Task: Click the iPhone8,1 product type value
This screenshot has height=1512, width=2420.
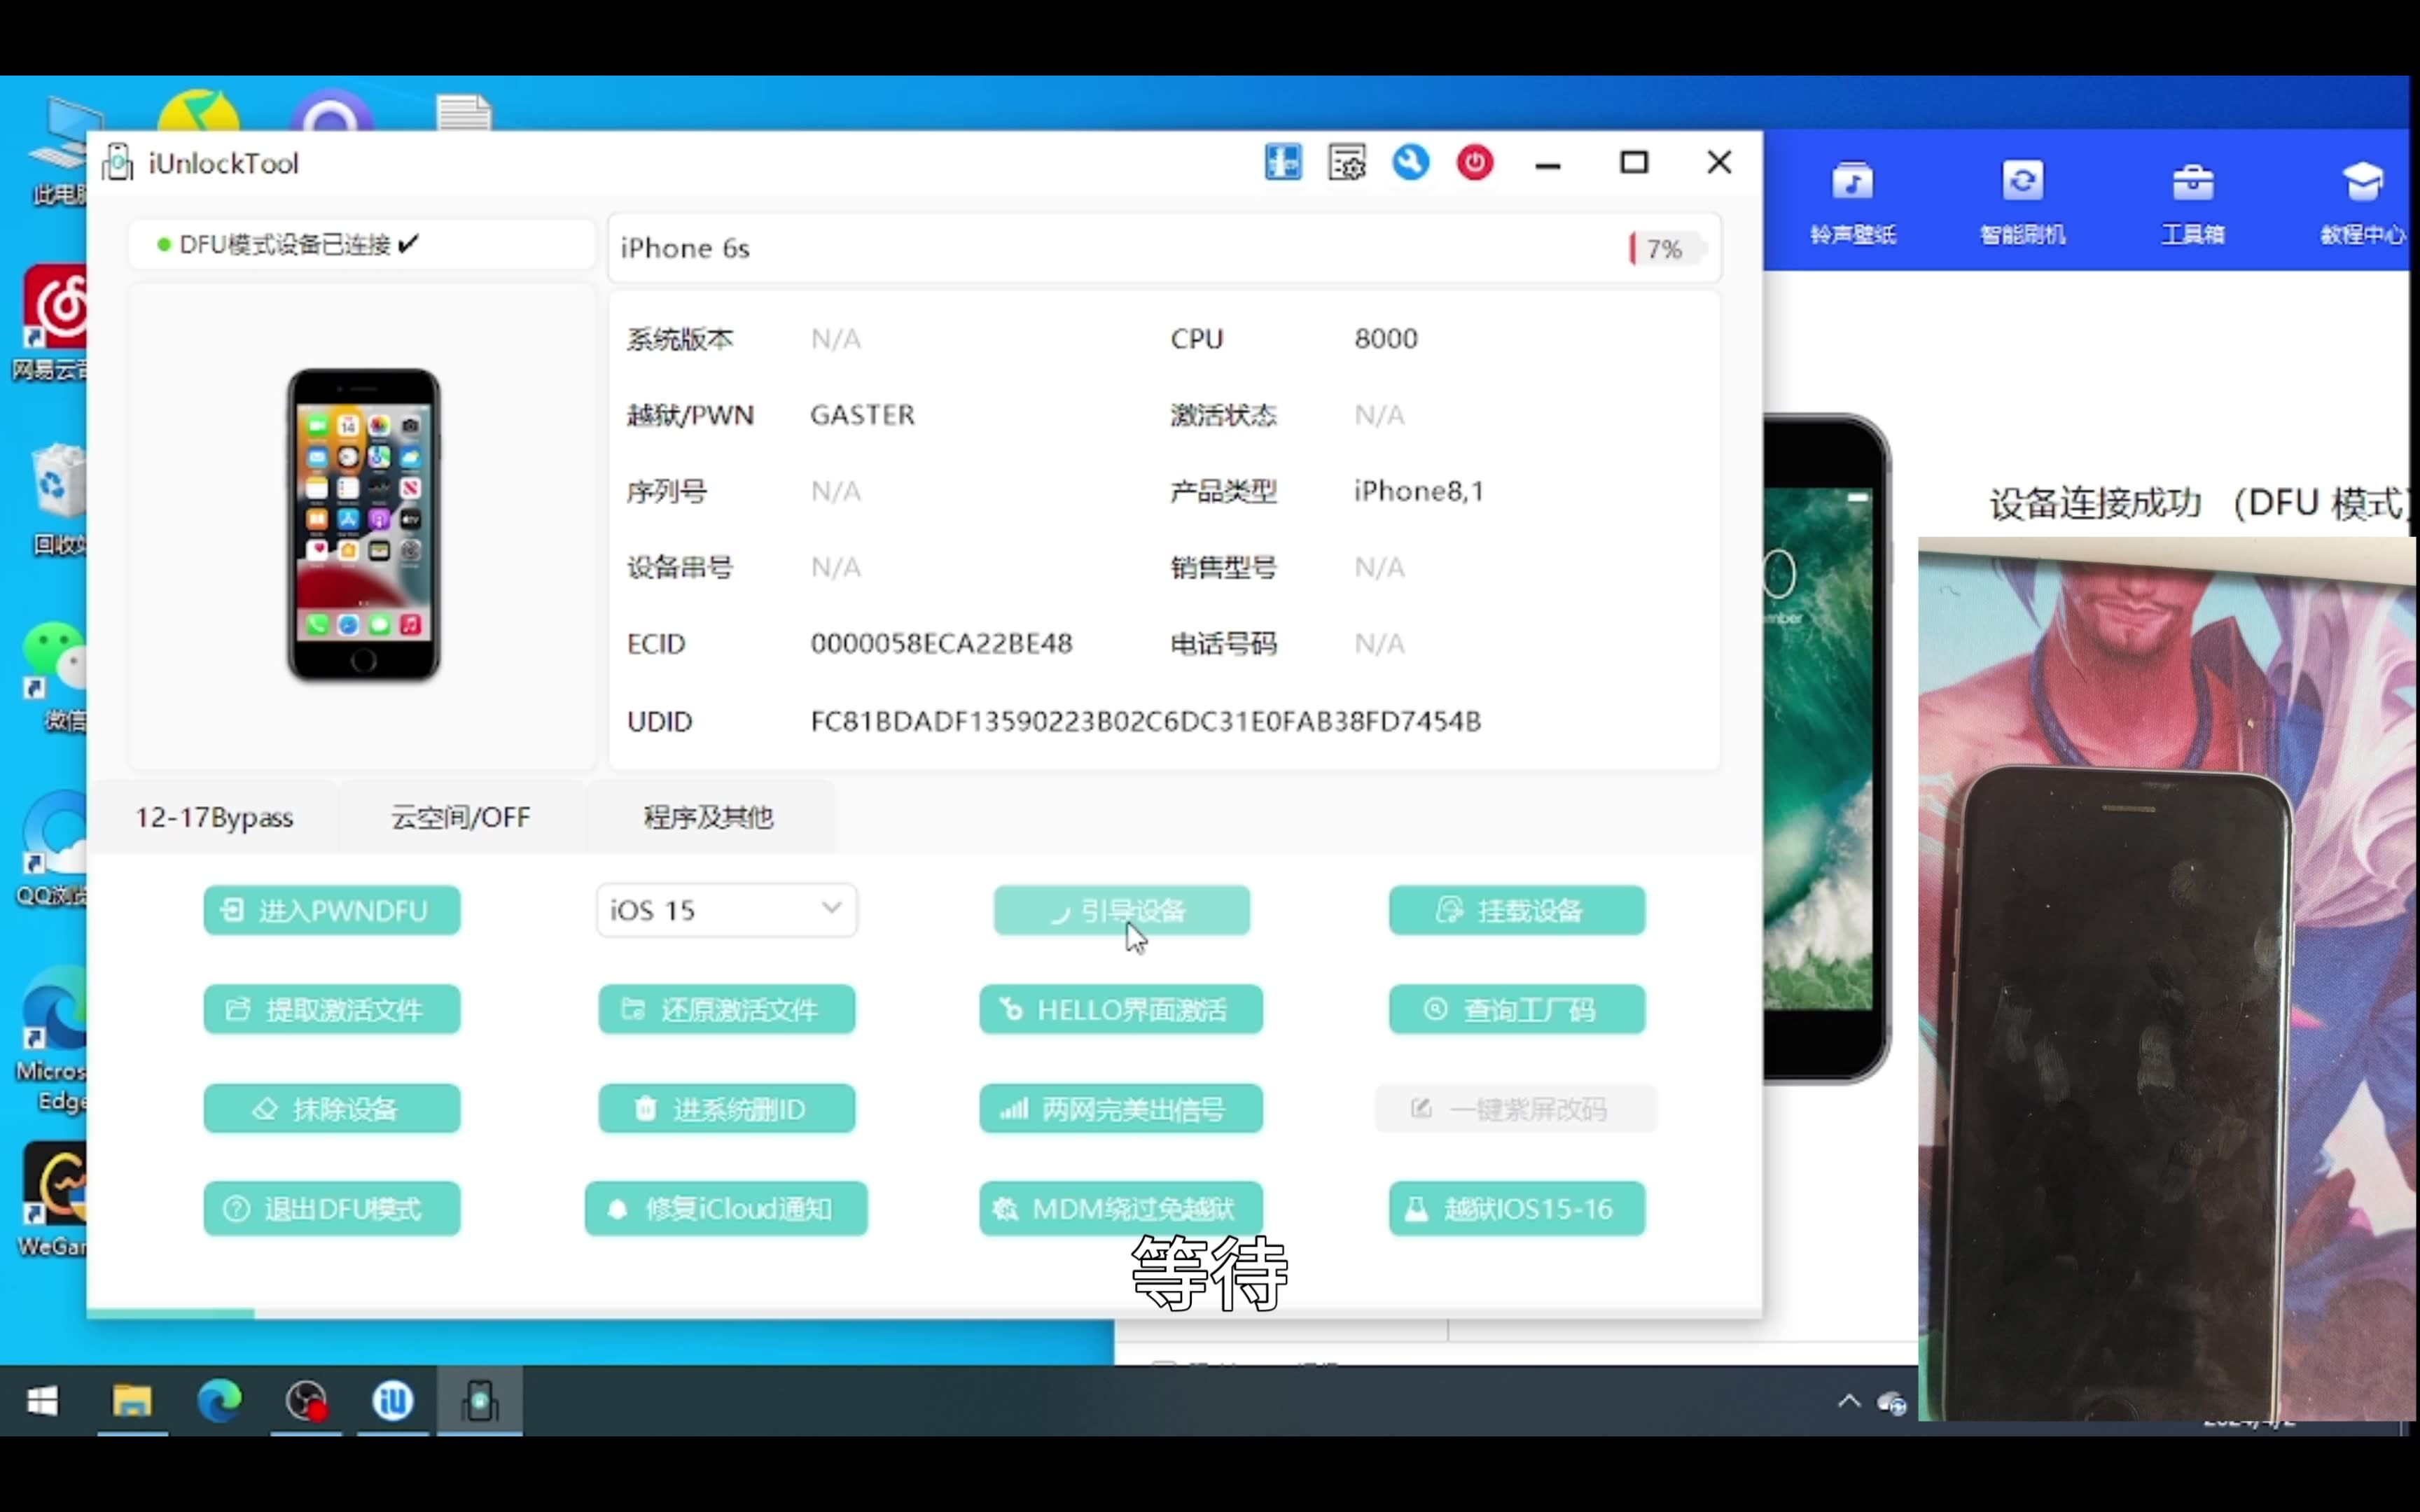Action: pyautogui.click(x=1419, y=491)
